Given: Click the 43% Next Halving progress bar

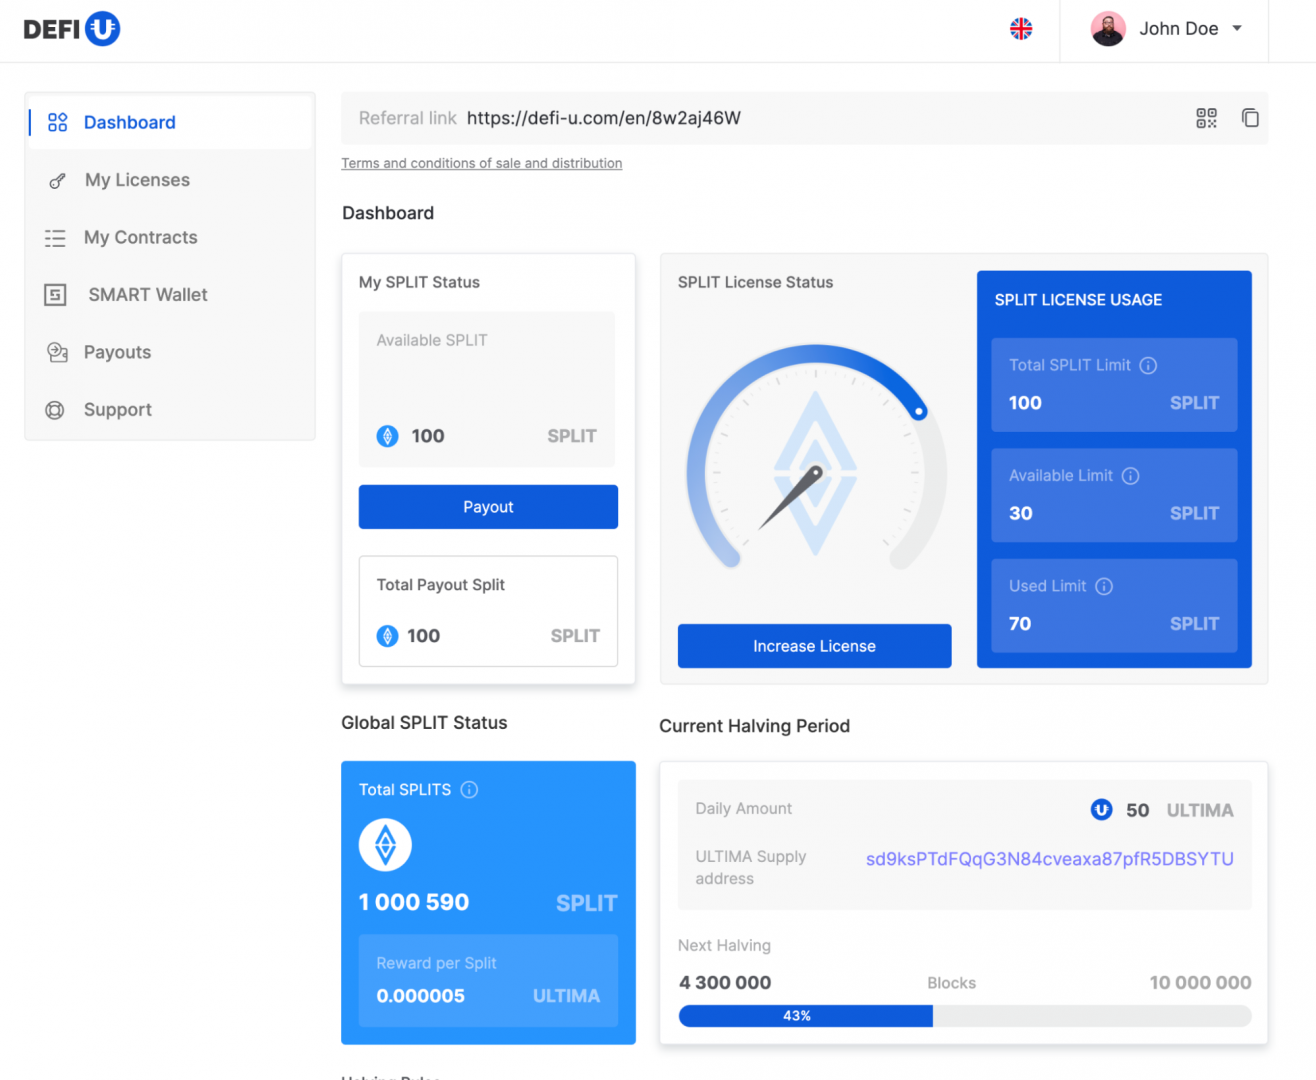Looking at the screenshot, I should click(x=964, y=1016).
